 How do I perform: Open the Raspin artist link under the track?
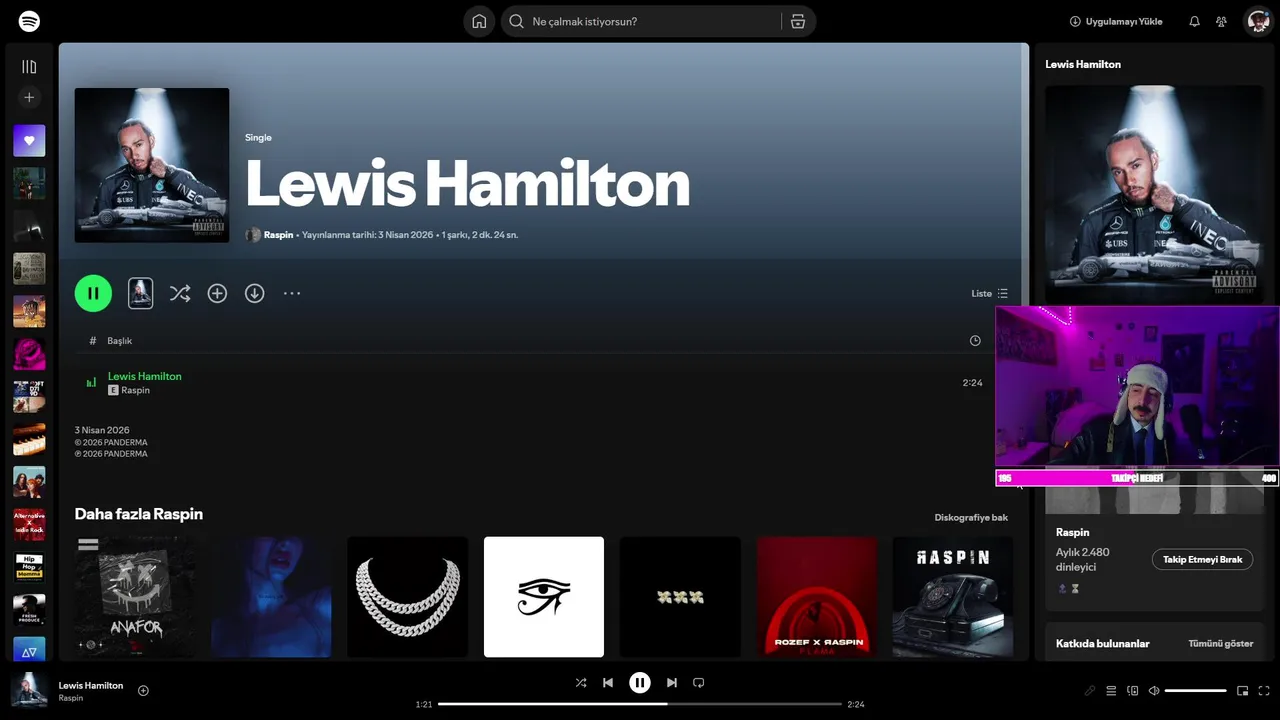135,390
